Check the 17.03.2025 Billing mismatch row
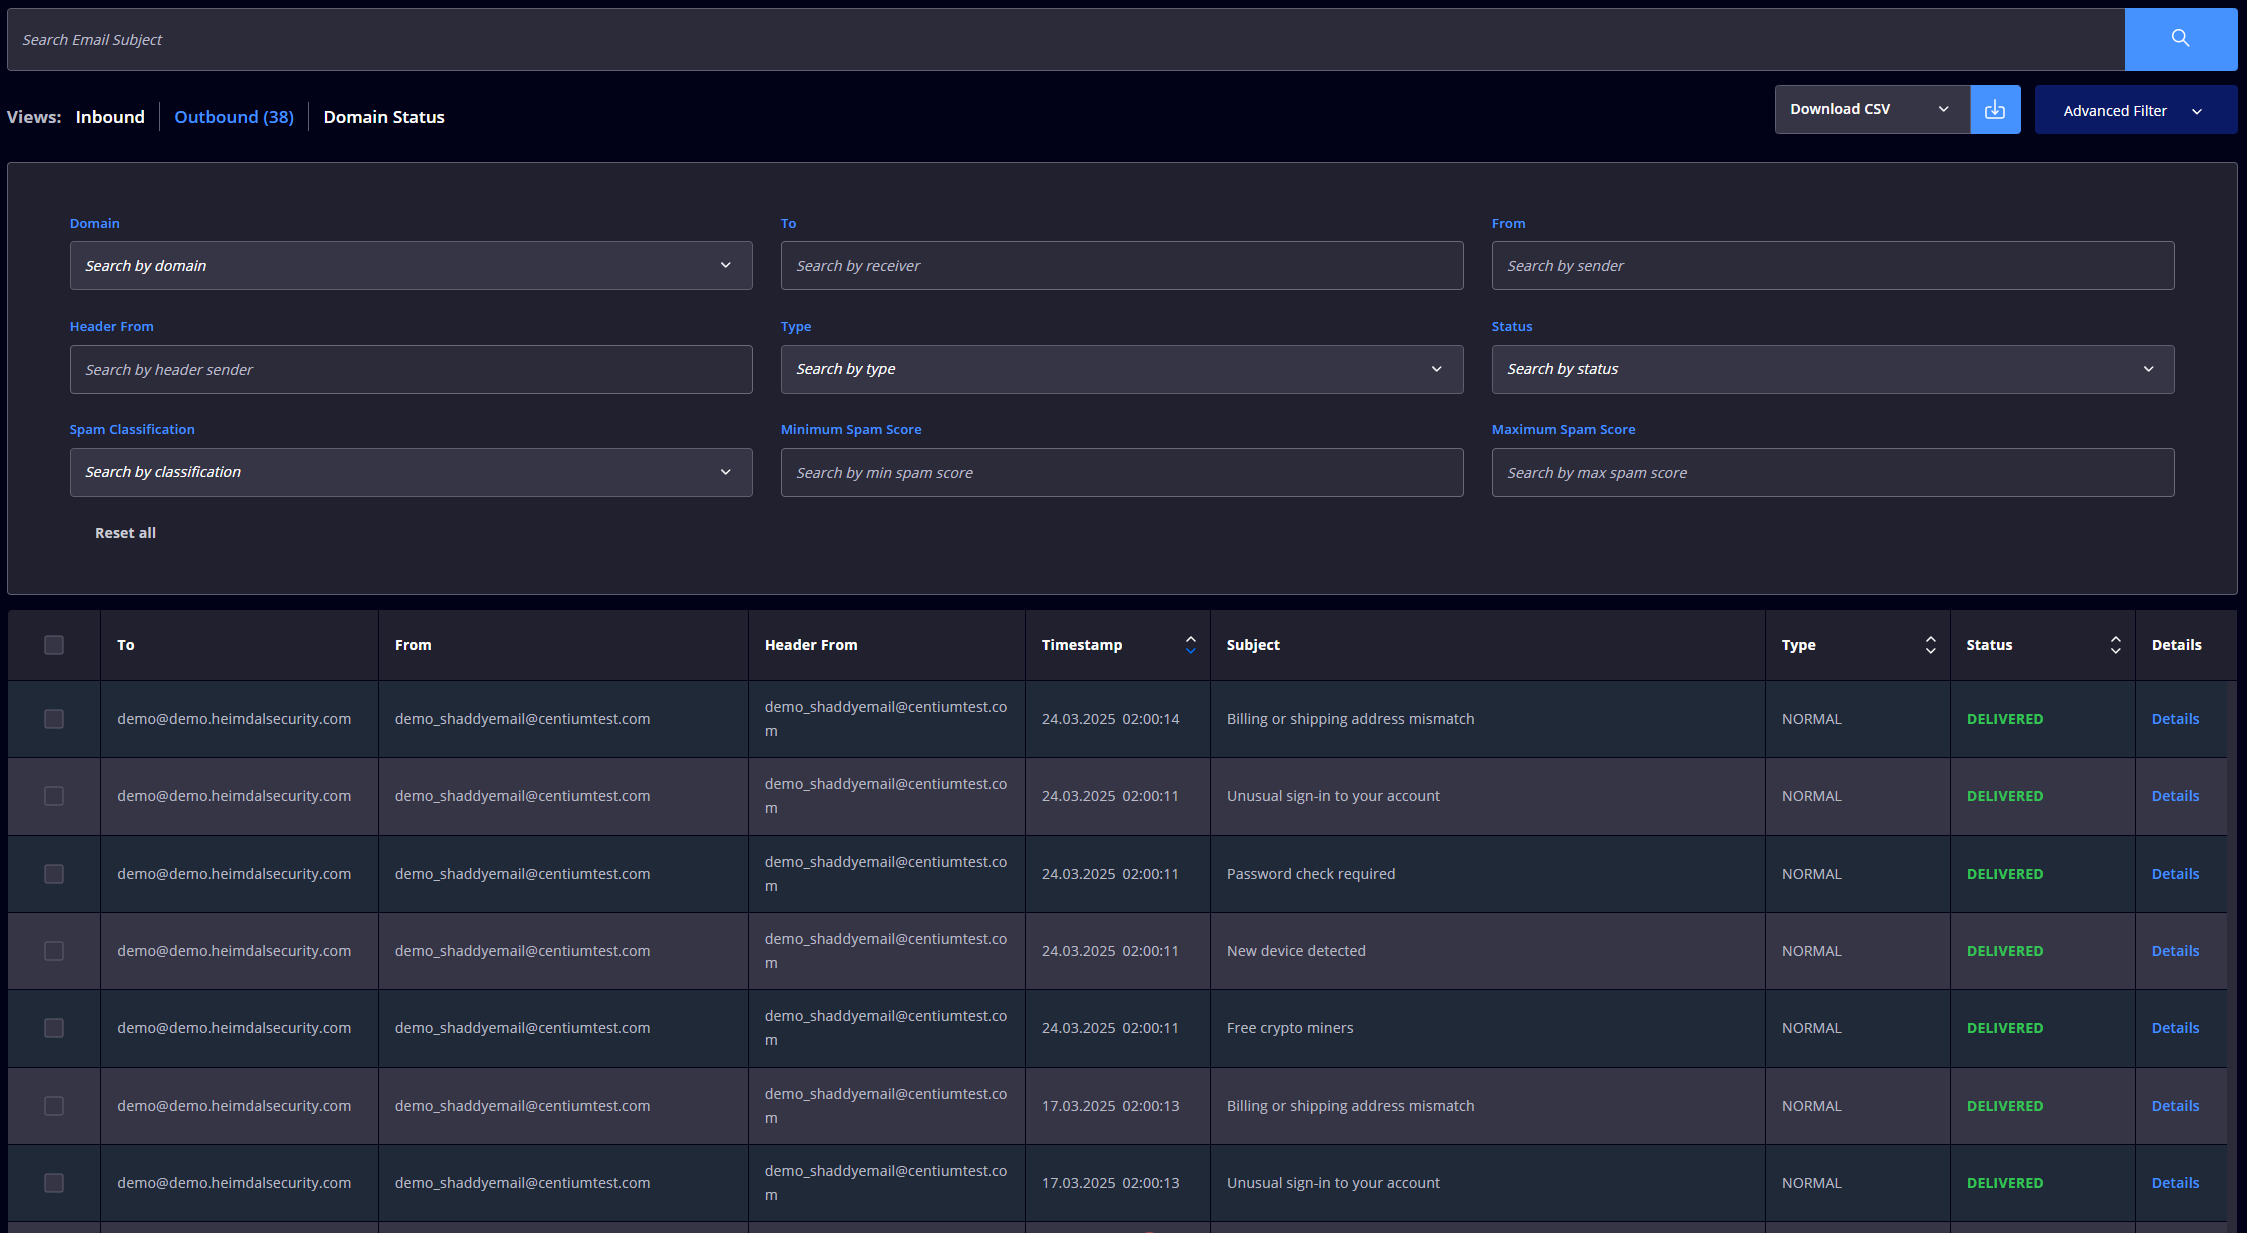Viewport: 2247px width, 1233px height. (54, 1106)
